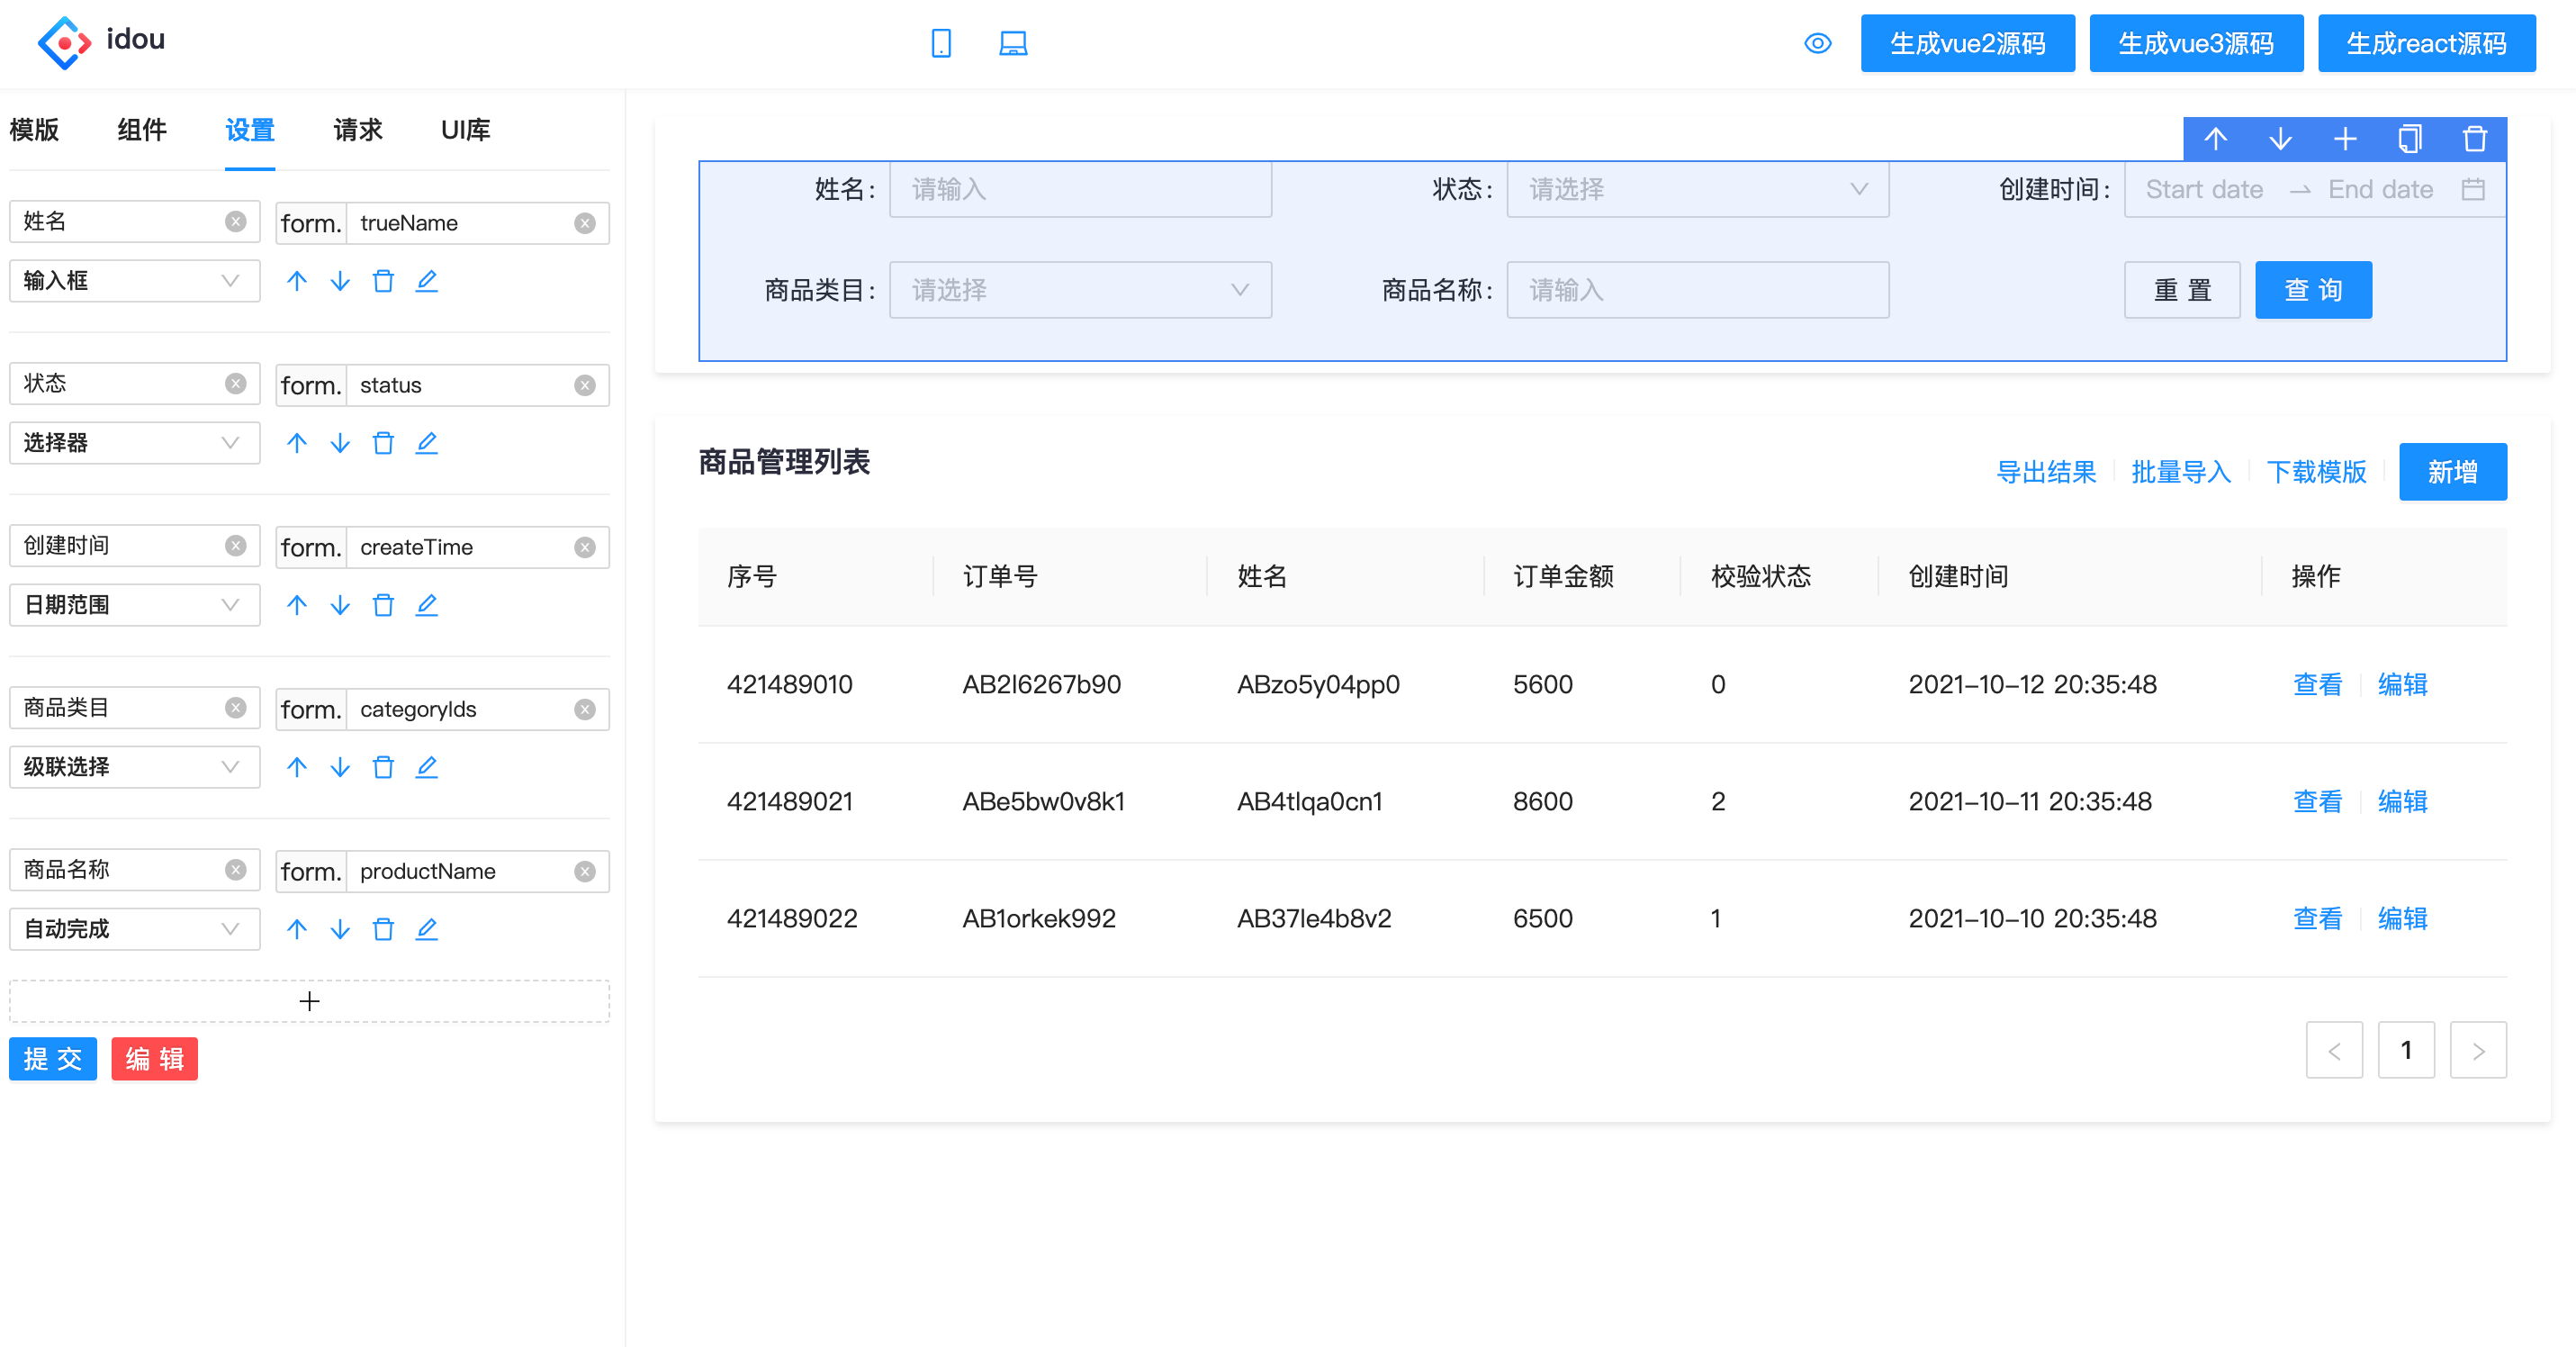The height and width of the screenshot is (1347, 2576).
Task: Toggle the eye preview icon
Action: [1817, 43]
